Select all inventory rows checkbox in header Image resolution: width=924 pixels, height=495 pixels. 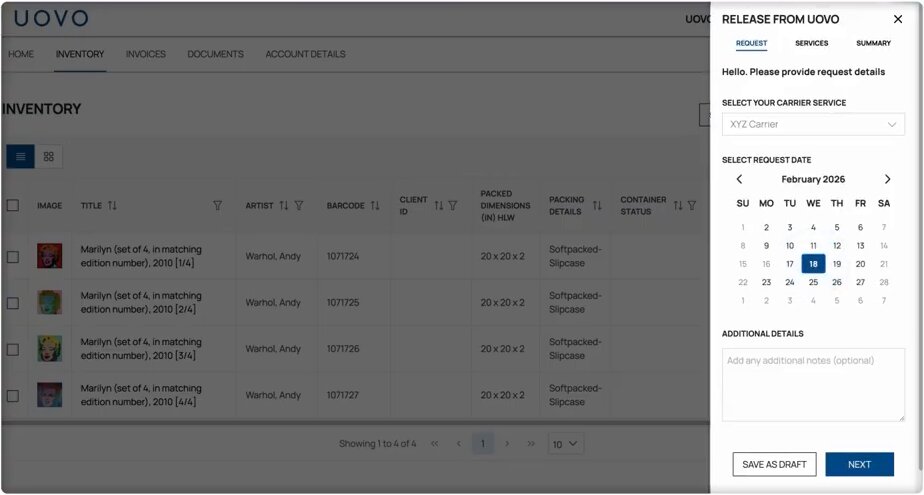click(x=12, y=206)
